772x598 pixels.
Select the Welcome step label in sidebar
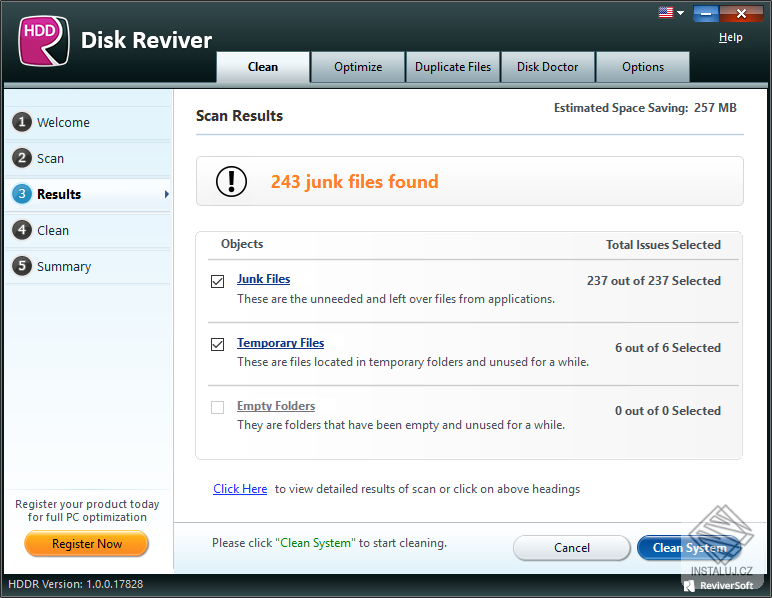[x=64, y=123]
